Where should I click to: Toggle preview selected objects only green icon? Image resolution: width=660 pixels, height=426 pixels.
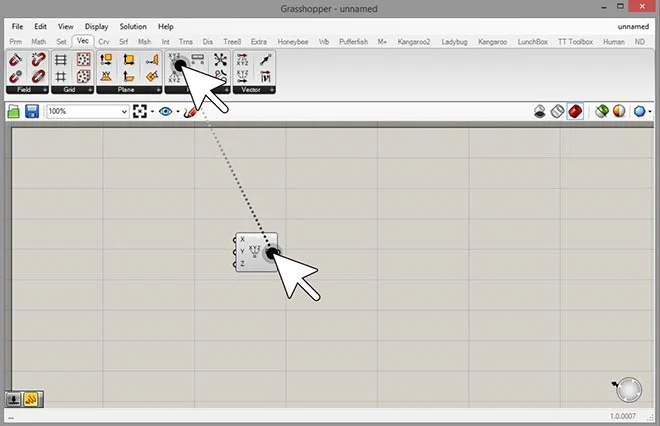pyautogui.click(x=601, y=112)
